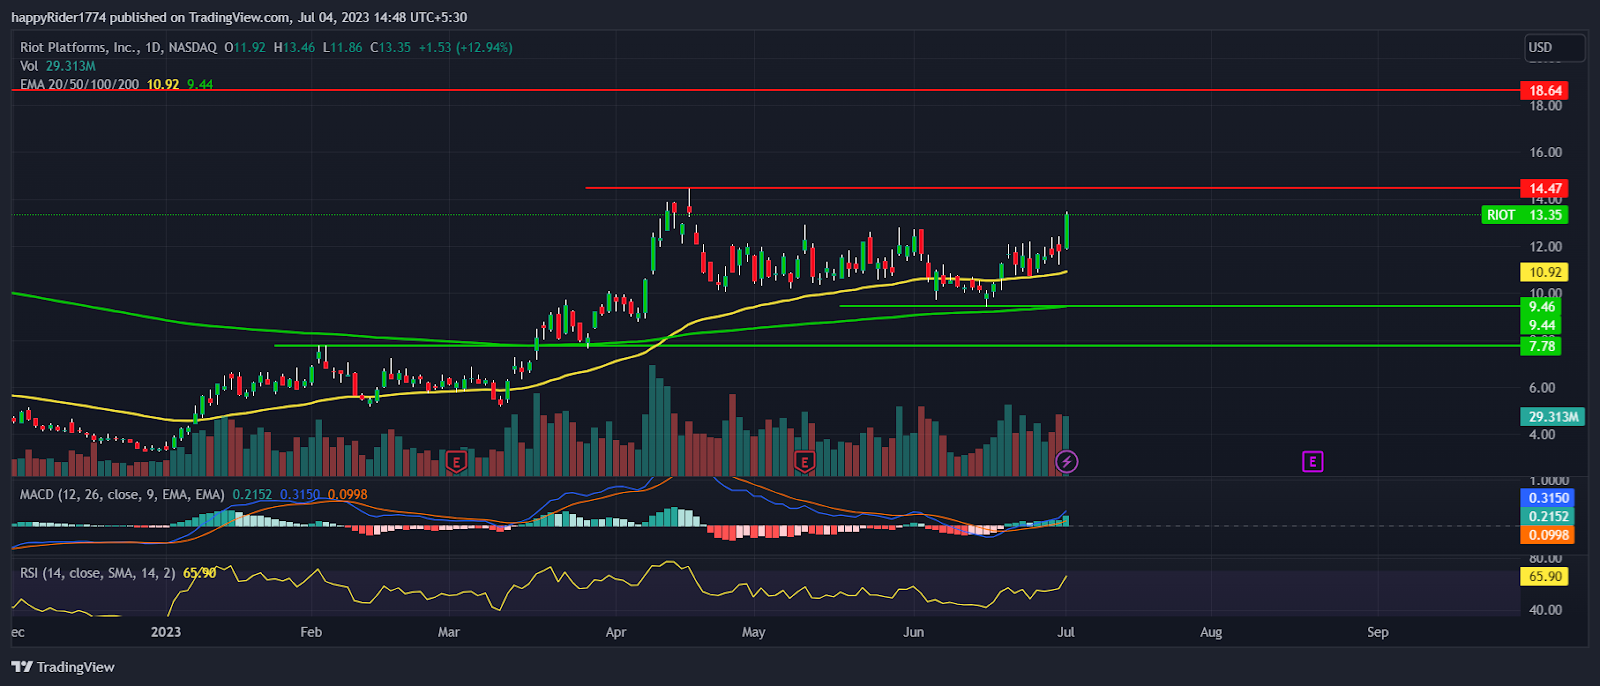
Task: Click the Vol indicator legend
Action: point(58,66)
